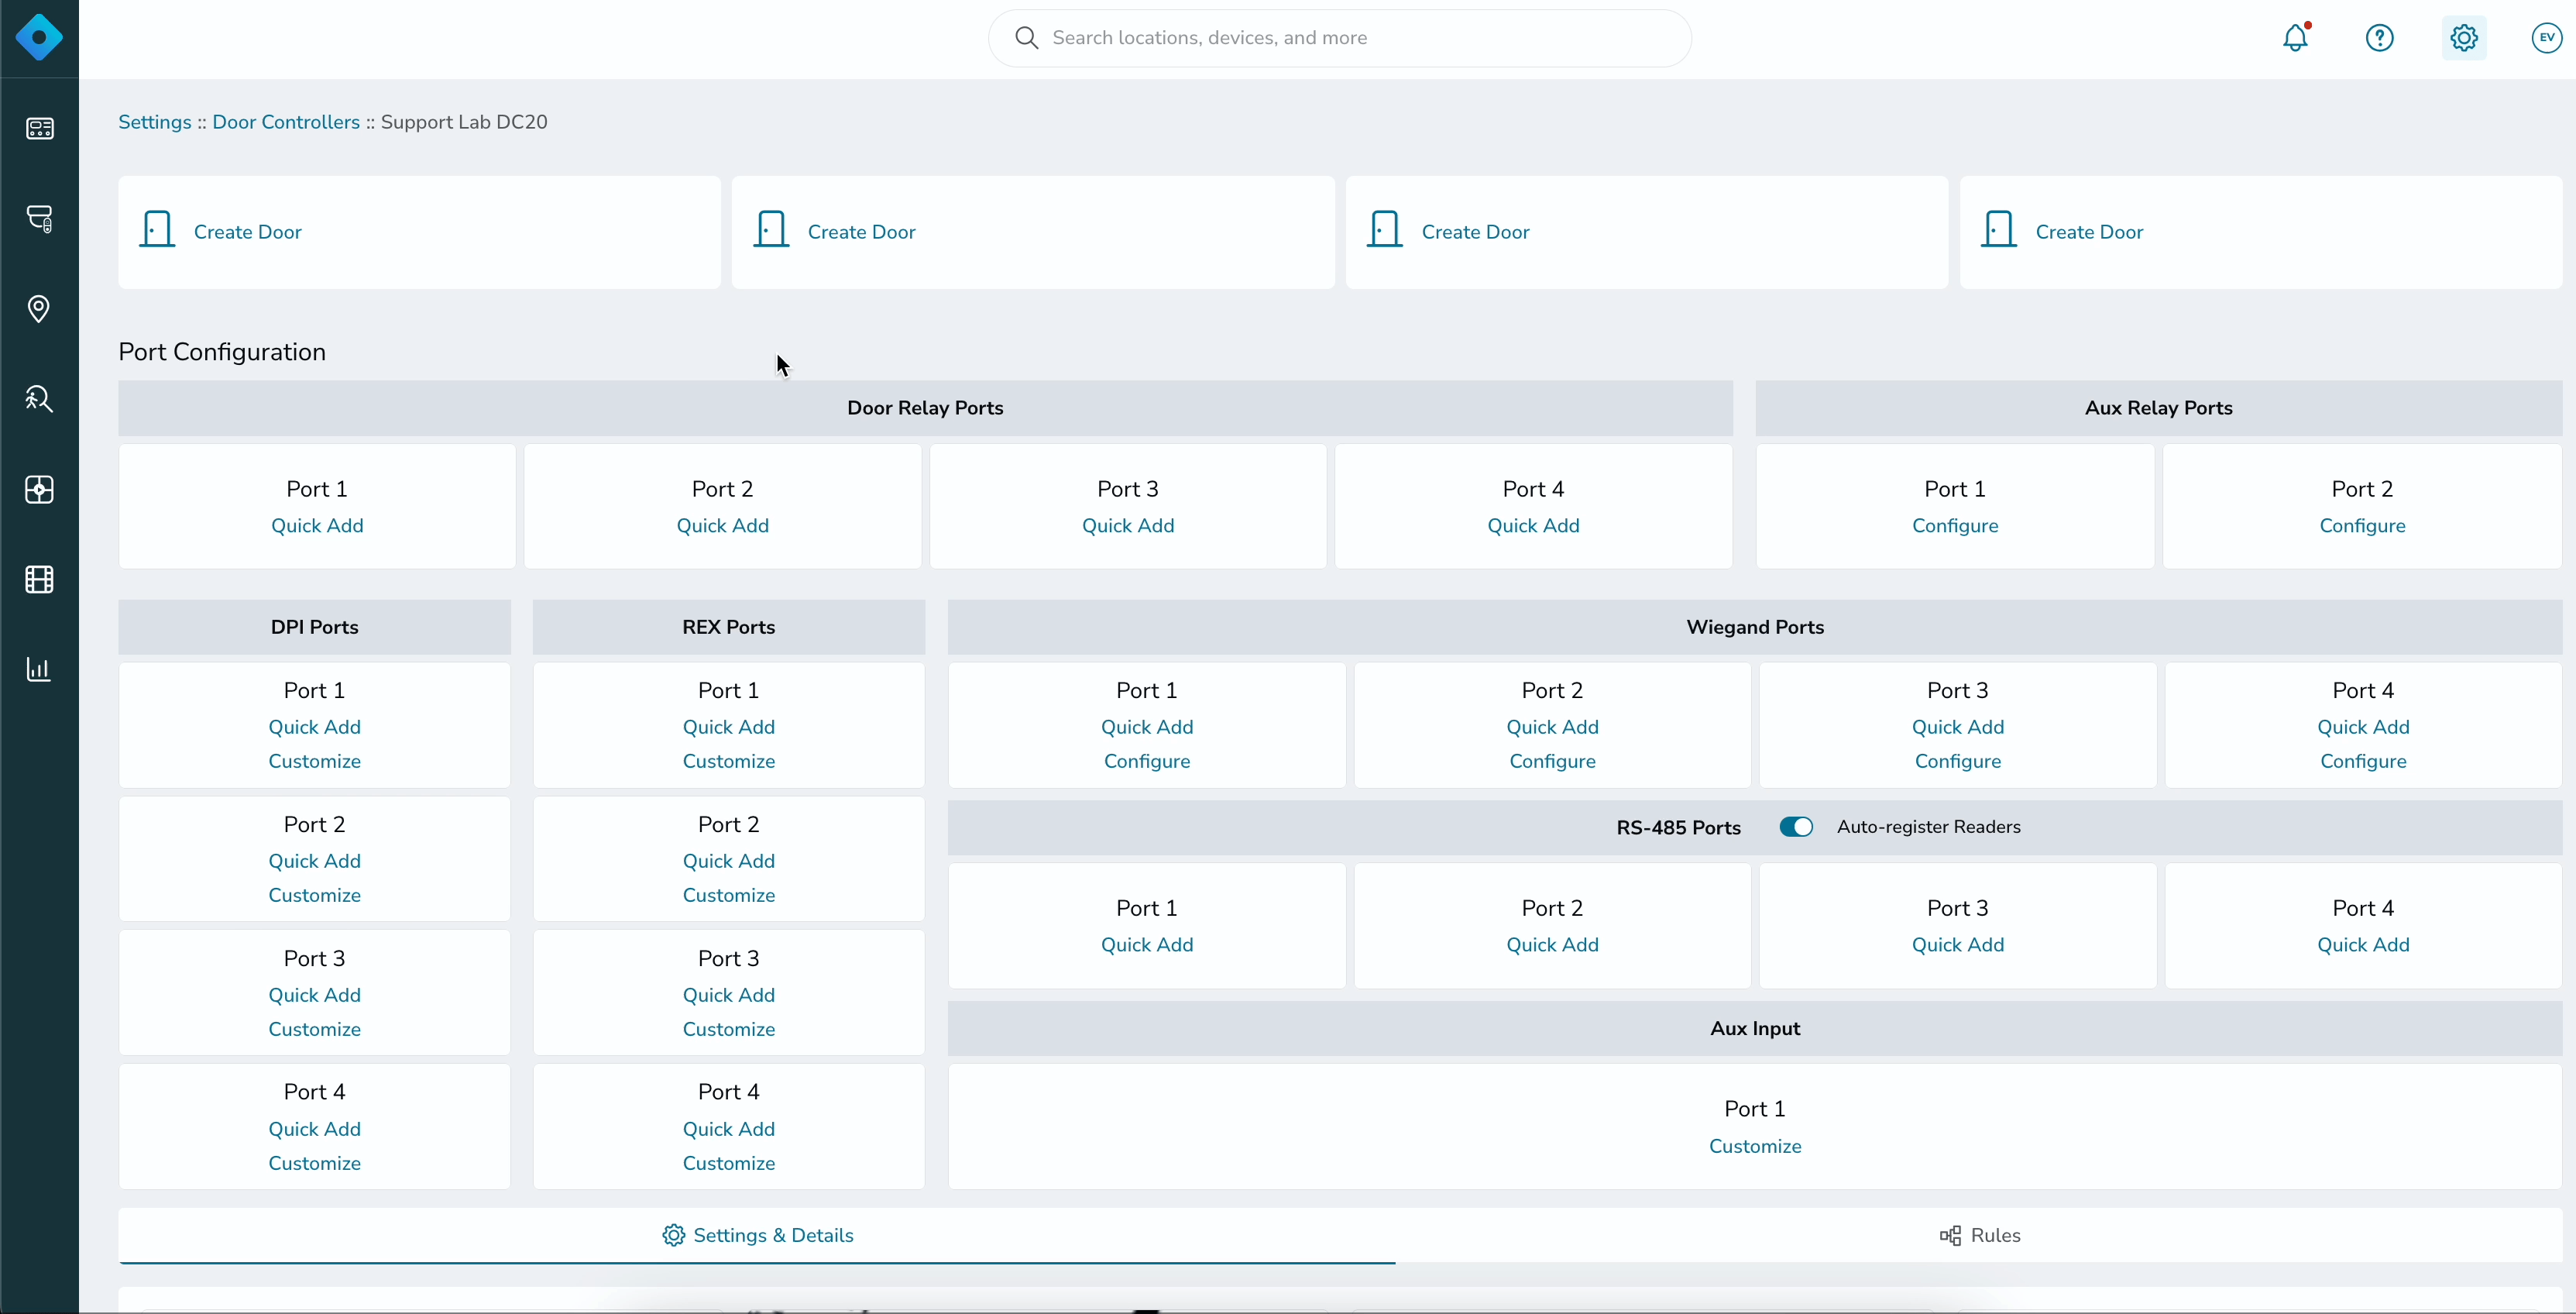Click Door Controllers breadcrumb link
Viewport: 2576px width, 1314px height.
(286, 122)
